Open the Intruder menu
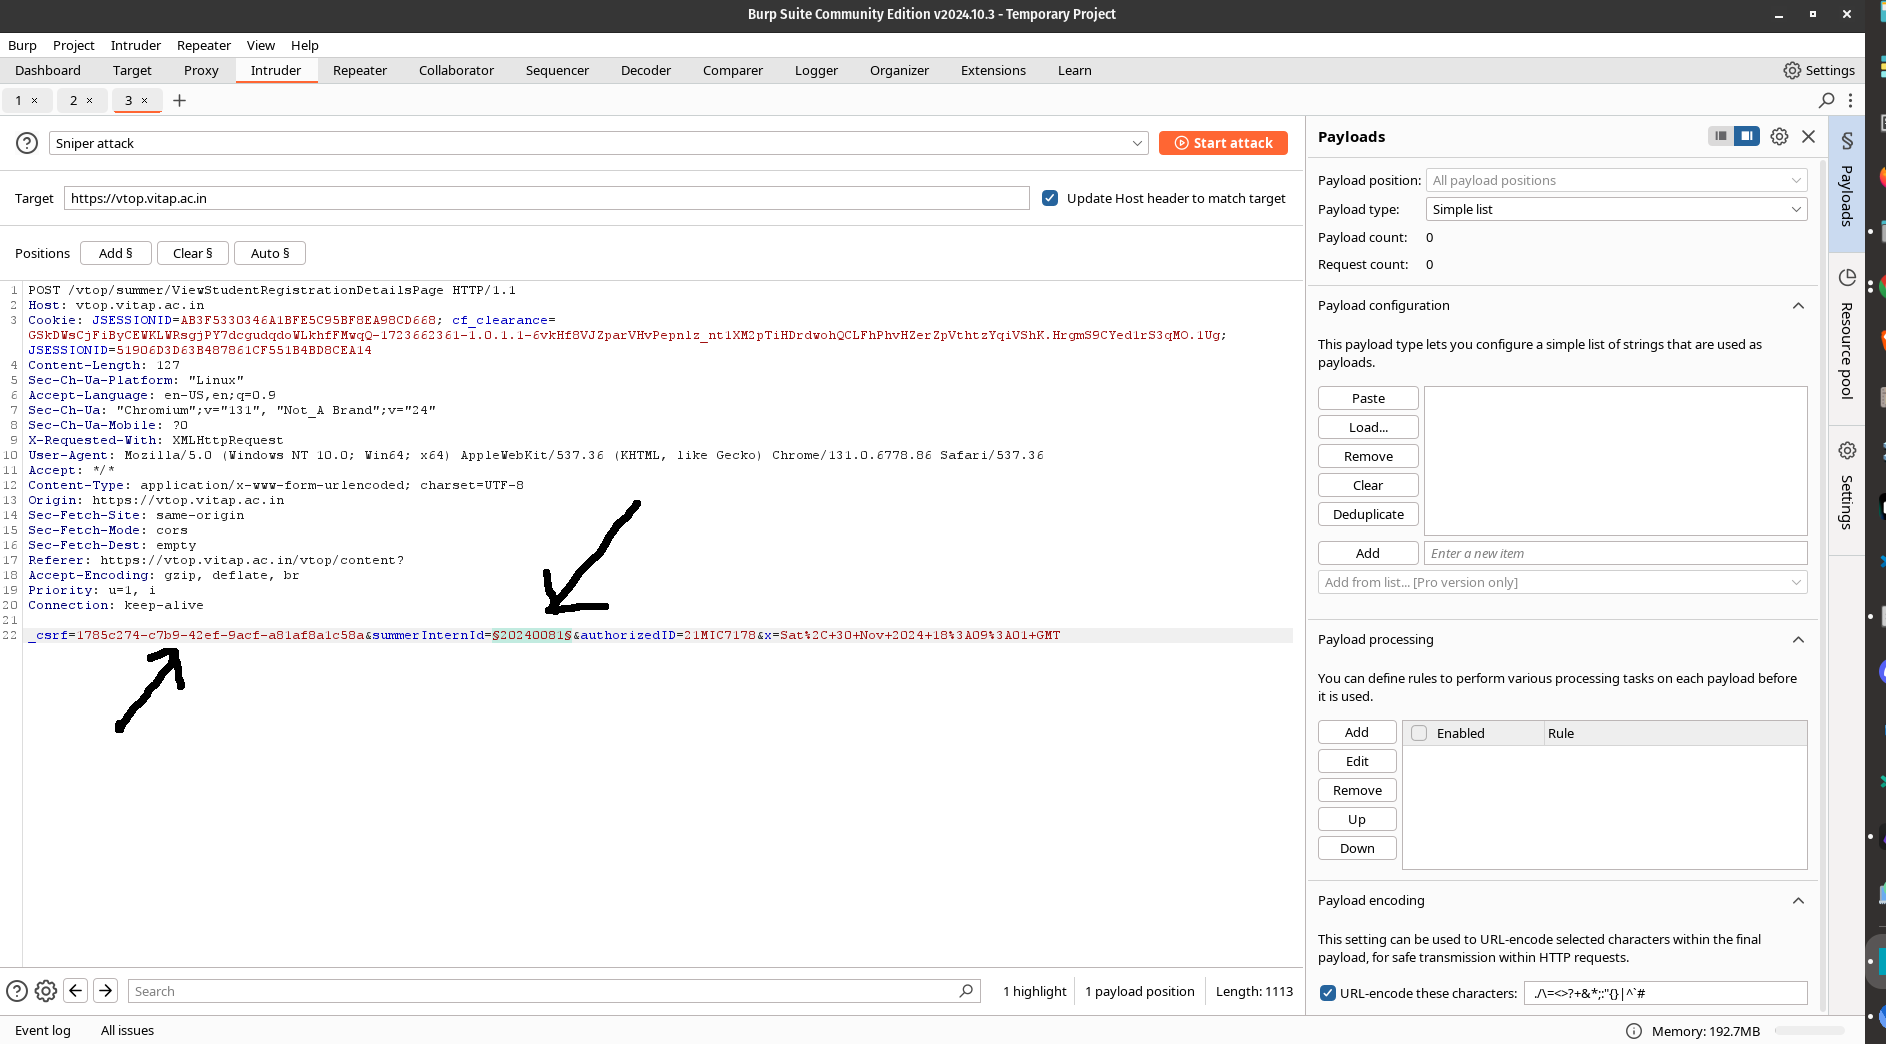 136,45
